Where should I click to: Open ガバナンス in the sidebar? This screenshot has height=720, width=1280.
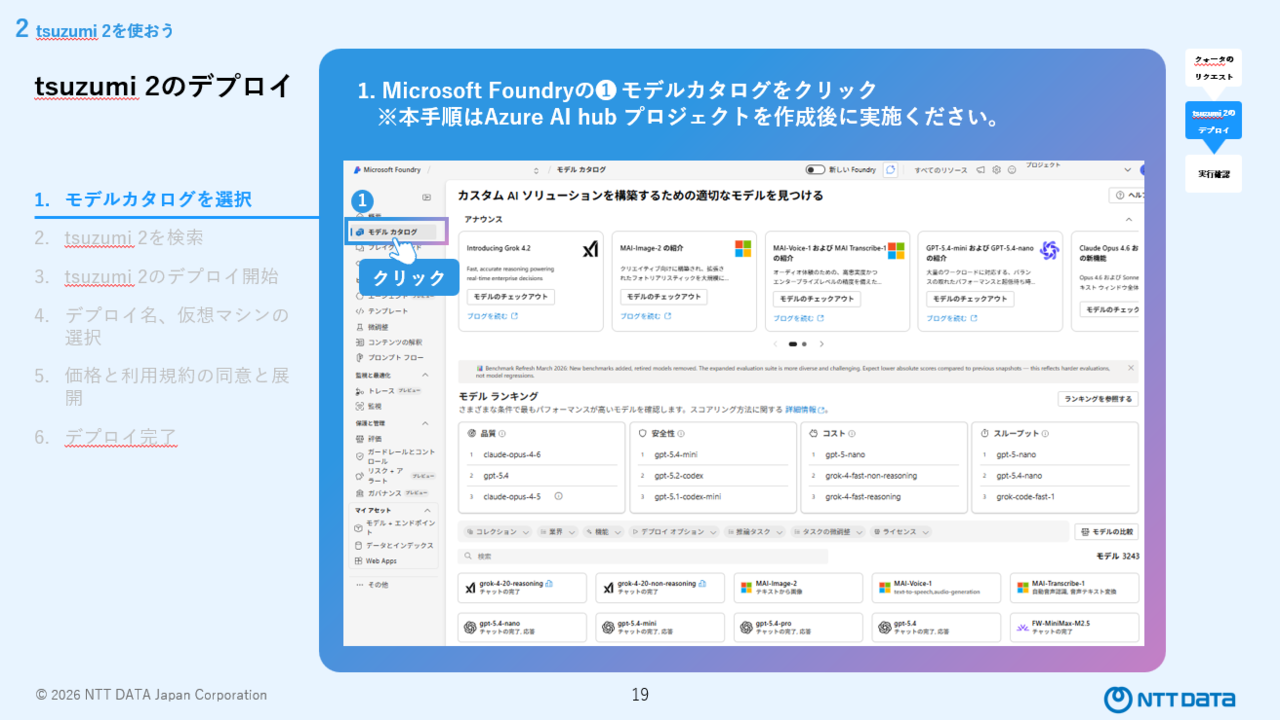point(394,493)
